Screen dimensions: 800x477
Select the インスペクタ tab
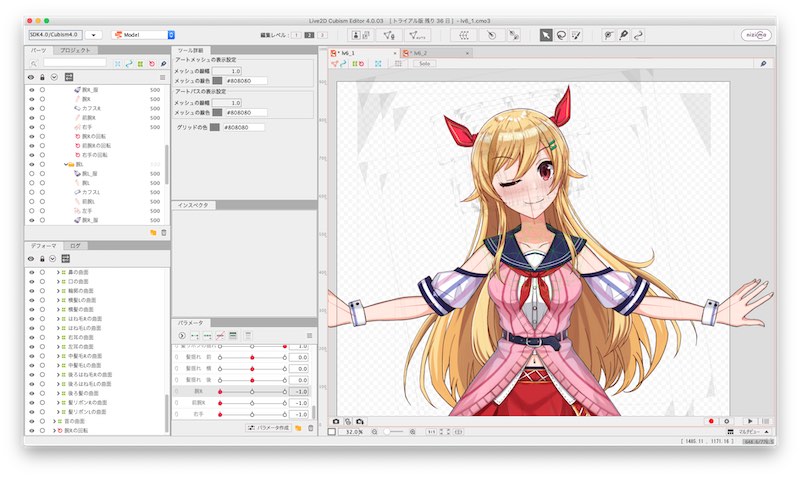click(x=193, y=205)
